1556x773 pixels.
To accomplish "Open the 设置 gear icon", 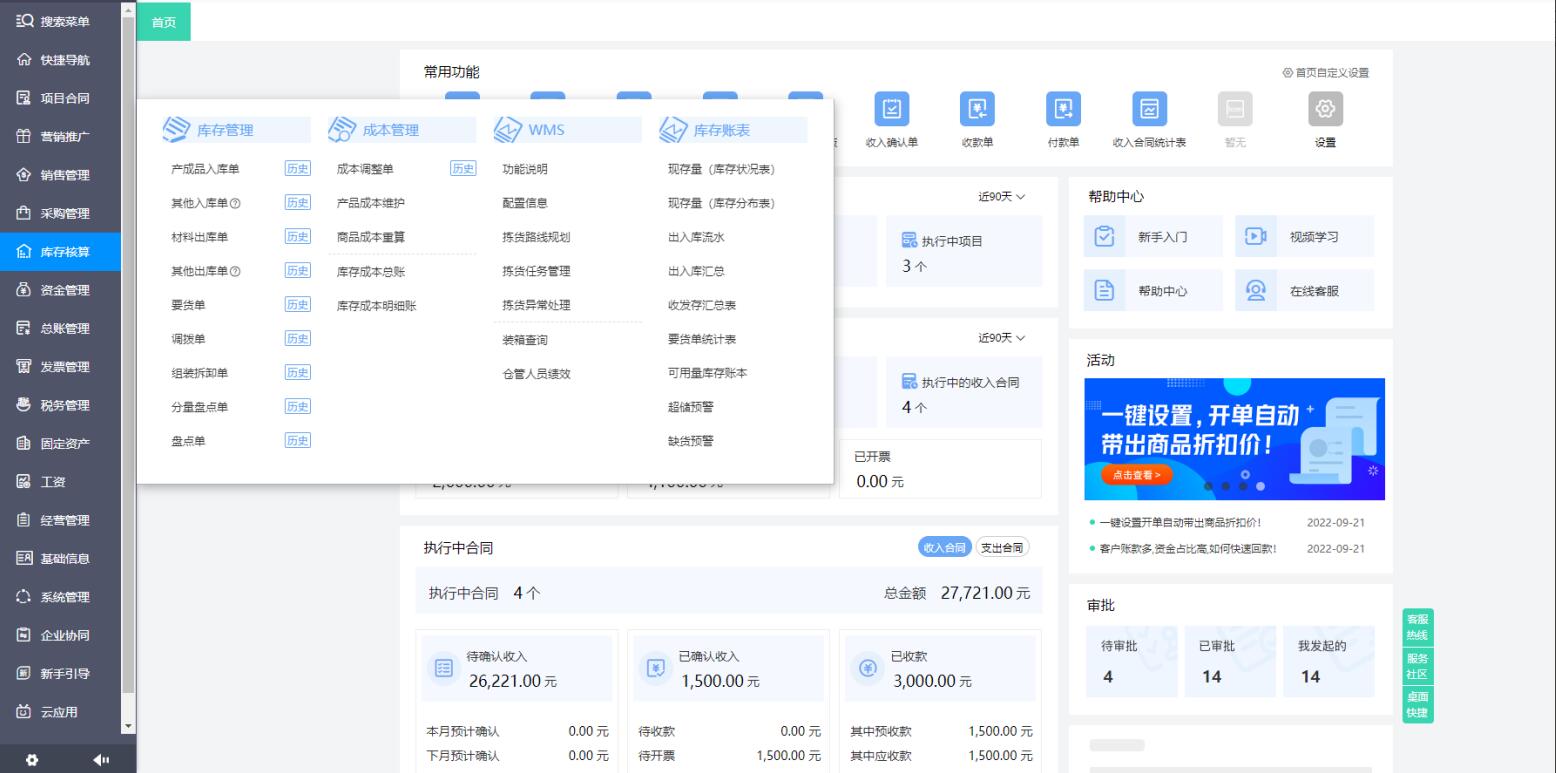I will tap(1324, 120).
